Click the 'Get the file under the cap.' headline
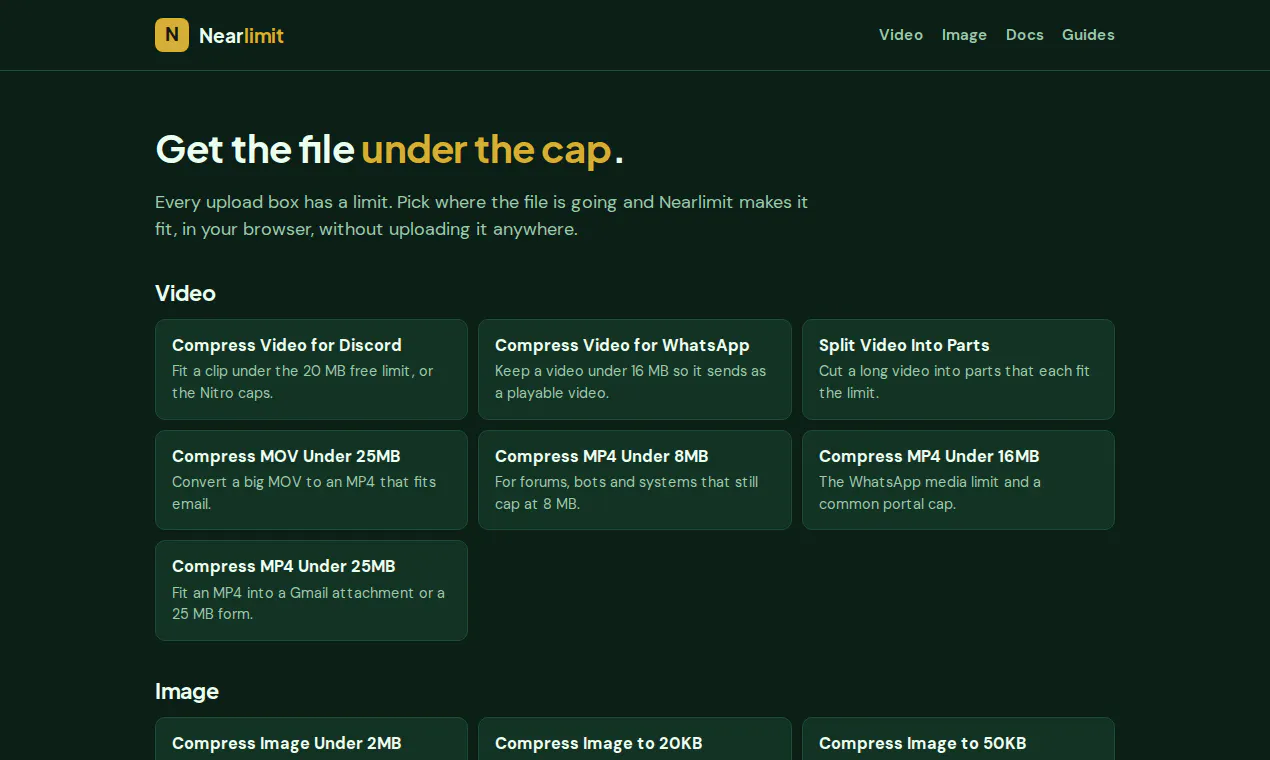This screenshot has width=1270, height=760. [389, 149]
